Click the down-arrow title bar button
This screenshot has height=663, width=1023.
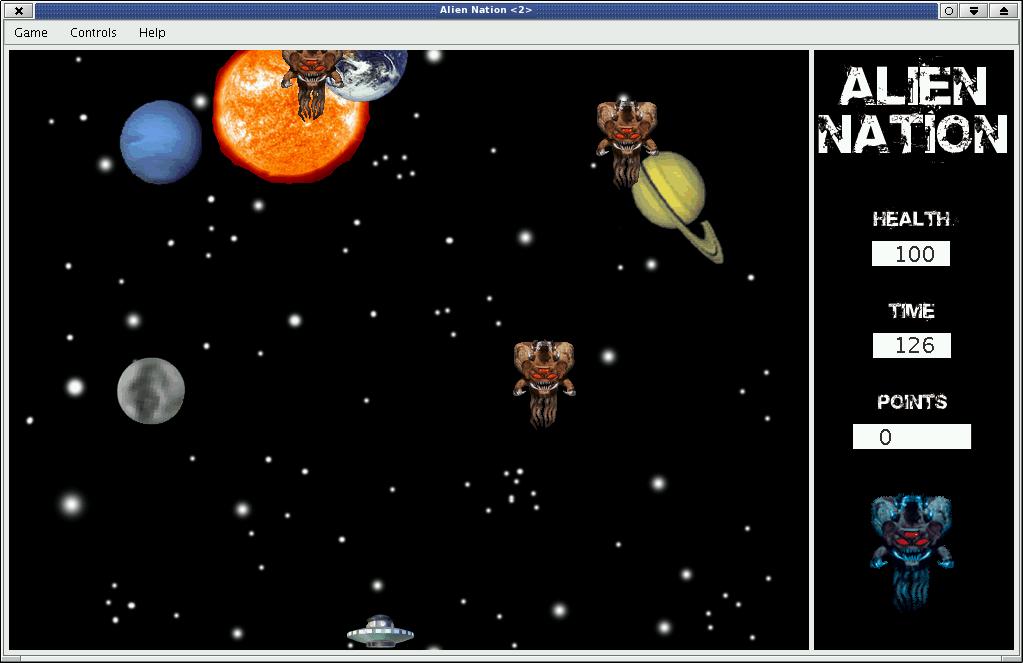click(973, 10)
